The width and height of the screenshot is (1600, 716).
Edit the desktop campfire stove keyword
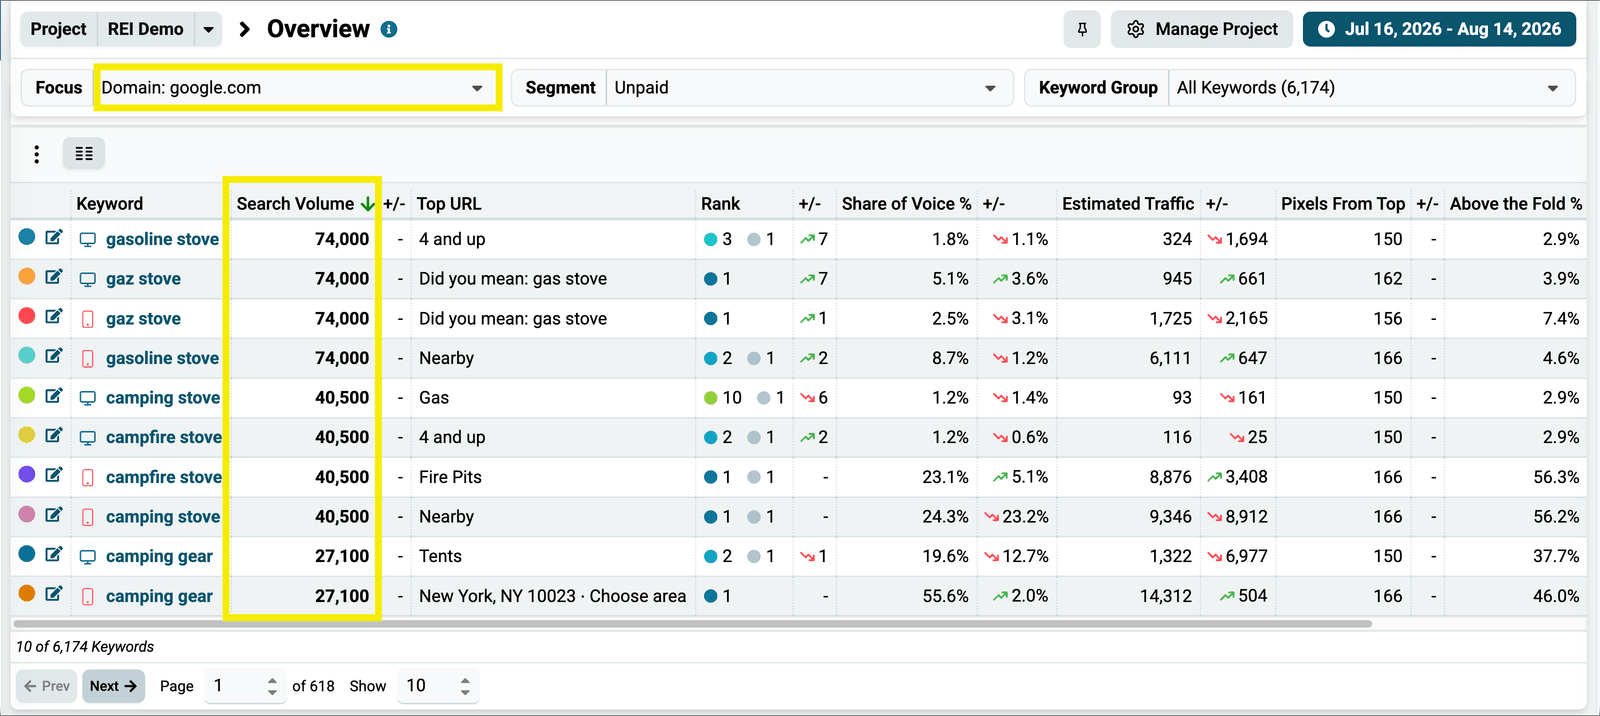click(x=54, y=435)
